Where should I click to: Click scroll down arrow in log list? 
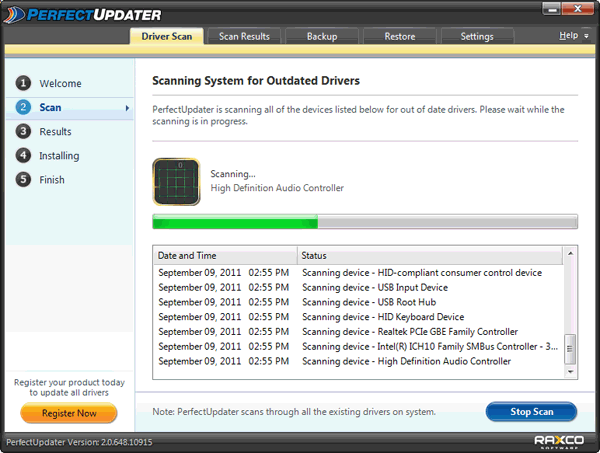(x=570, y=371)
